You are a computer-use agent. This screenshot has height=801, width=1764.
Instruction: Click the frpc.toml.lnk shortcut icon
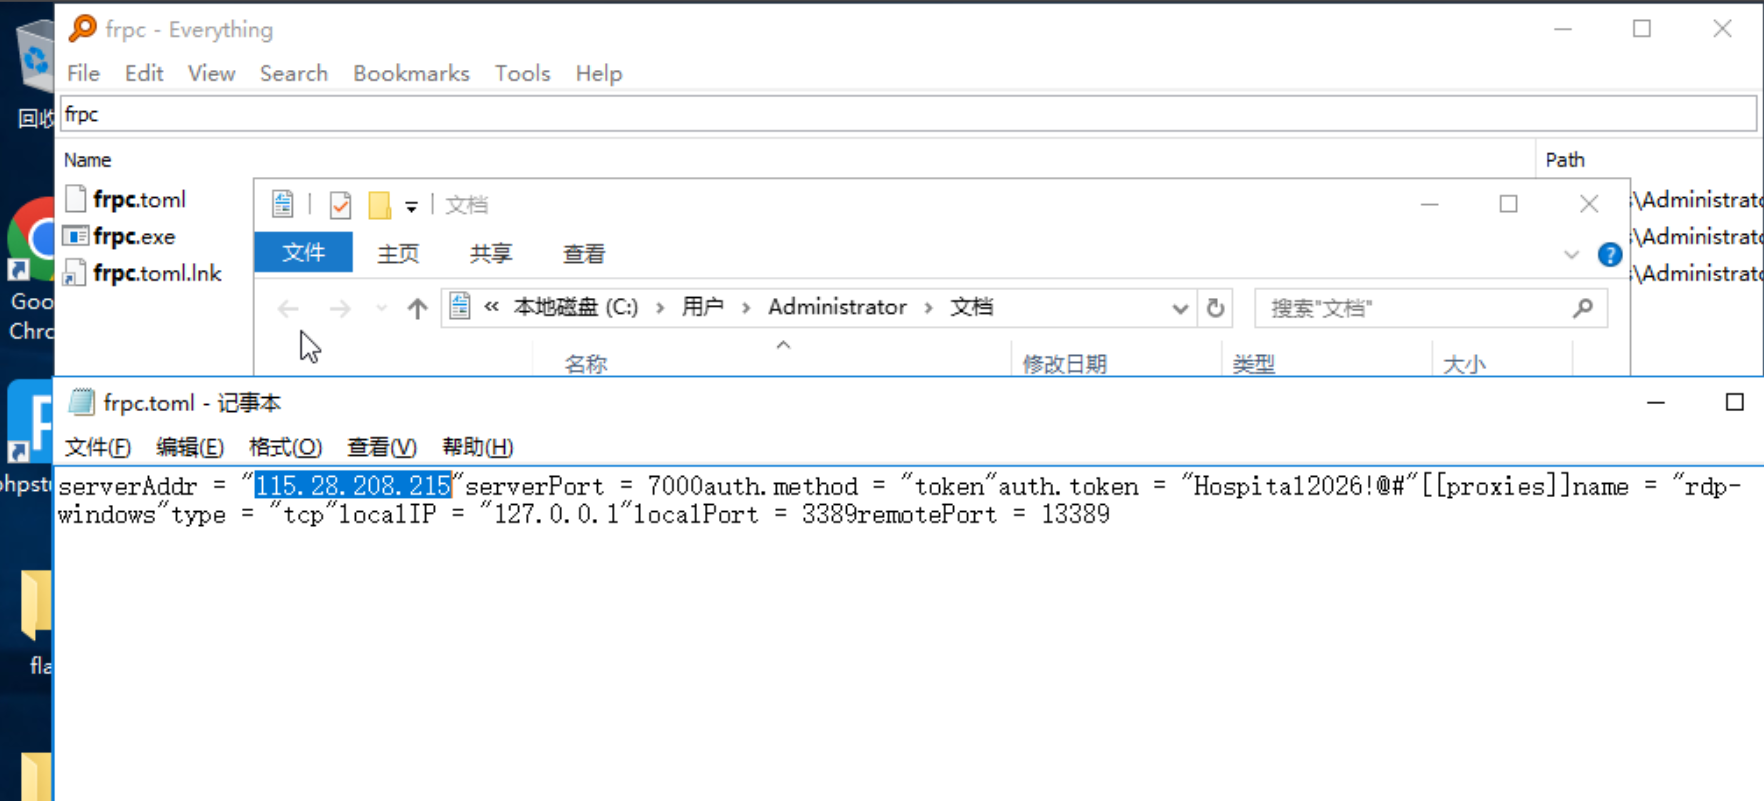click(74, 273)
